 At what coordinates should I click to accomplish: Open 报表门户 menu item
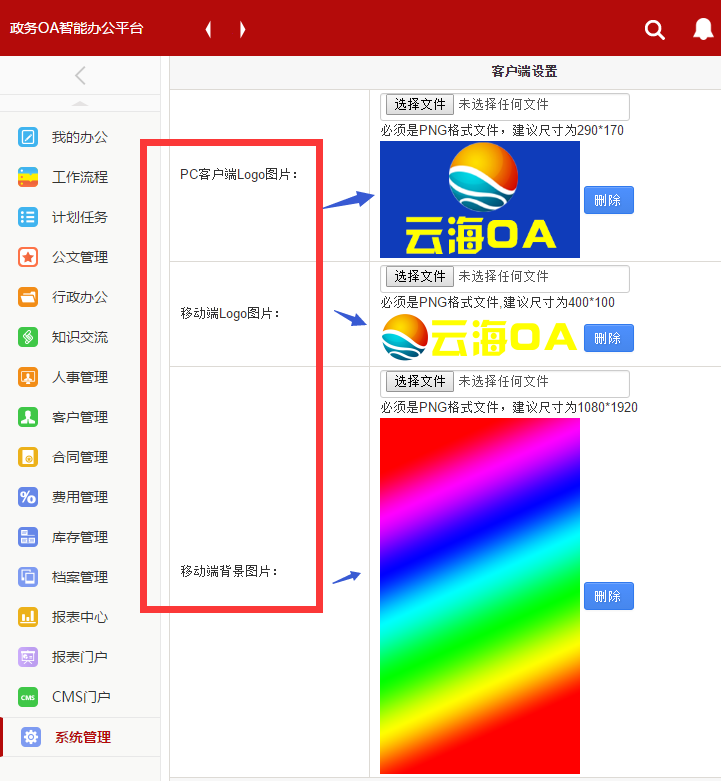(x=80, y=657)
